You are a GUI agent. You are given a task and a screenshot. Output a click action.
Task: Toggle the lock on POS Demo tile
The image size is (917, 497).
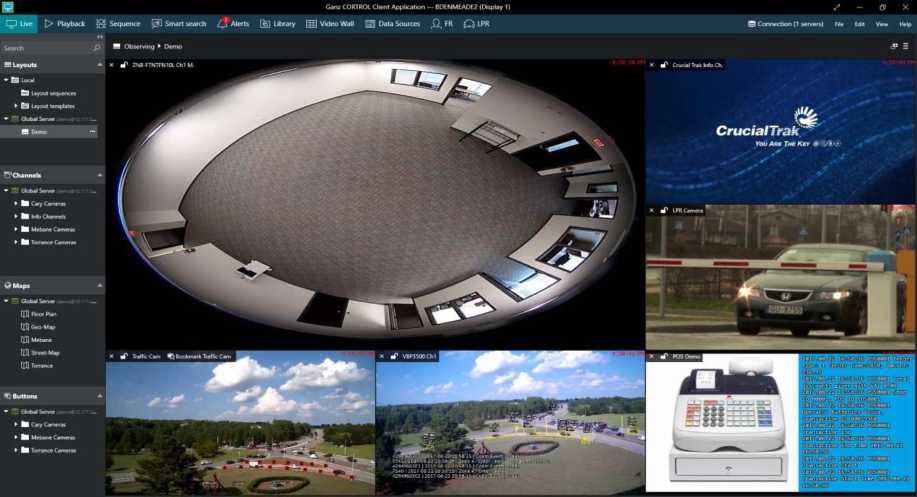(x=663, y=356)
